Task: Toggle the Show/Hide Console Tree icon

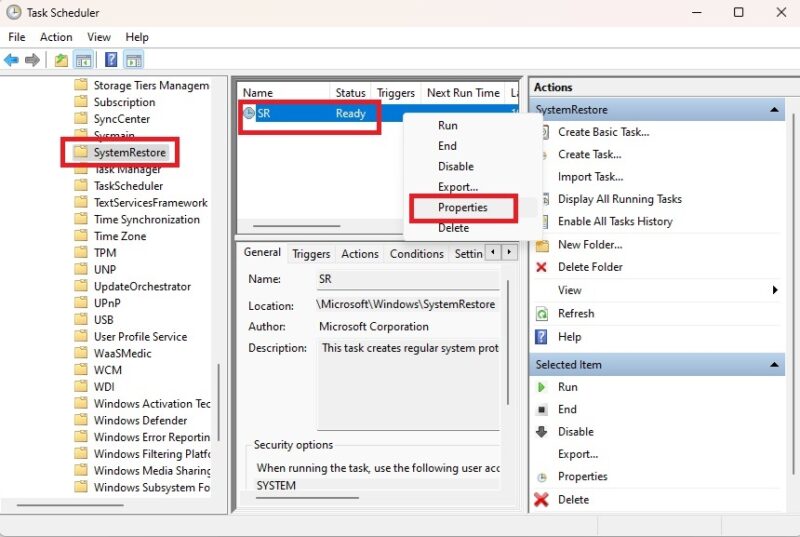Action: [x=83, y=60]
